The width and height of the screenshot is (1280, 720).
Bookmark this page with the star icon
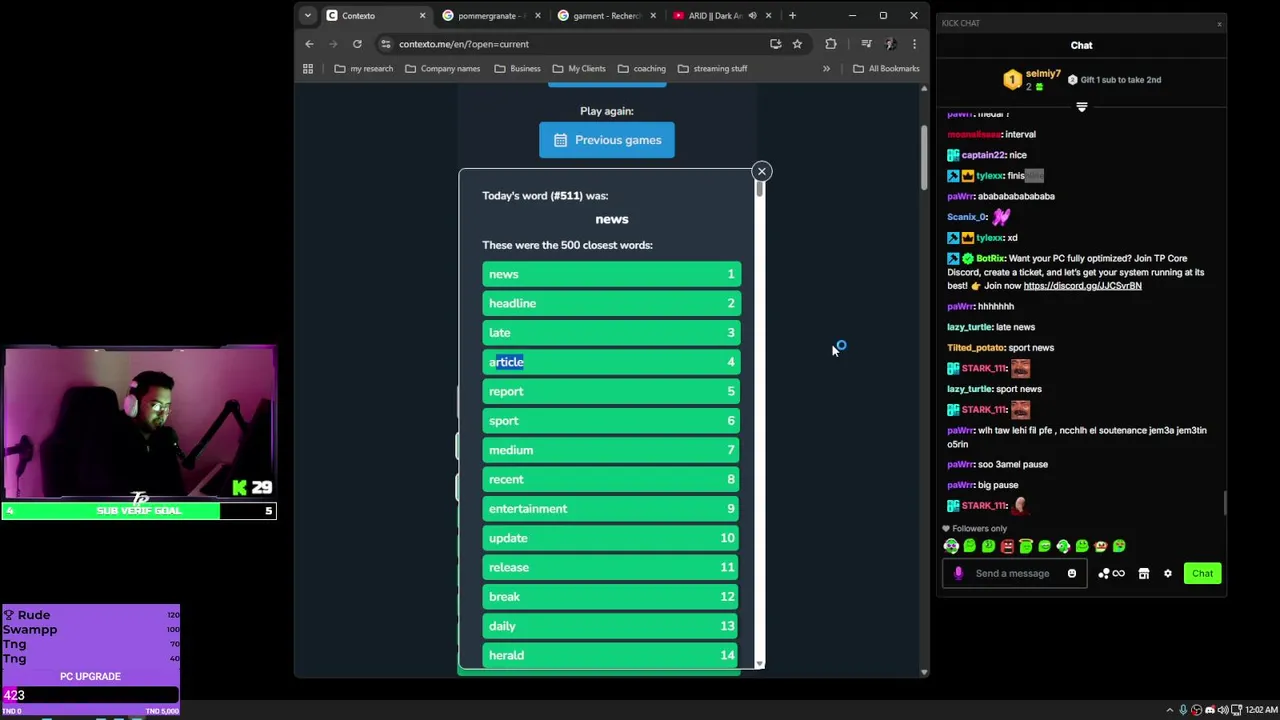(797, 44)
